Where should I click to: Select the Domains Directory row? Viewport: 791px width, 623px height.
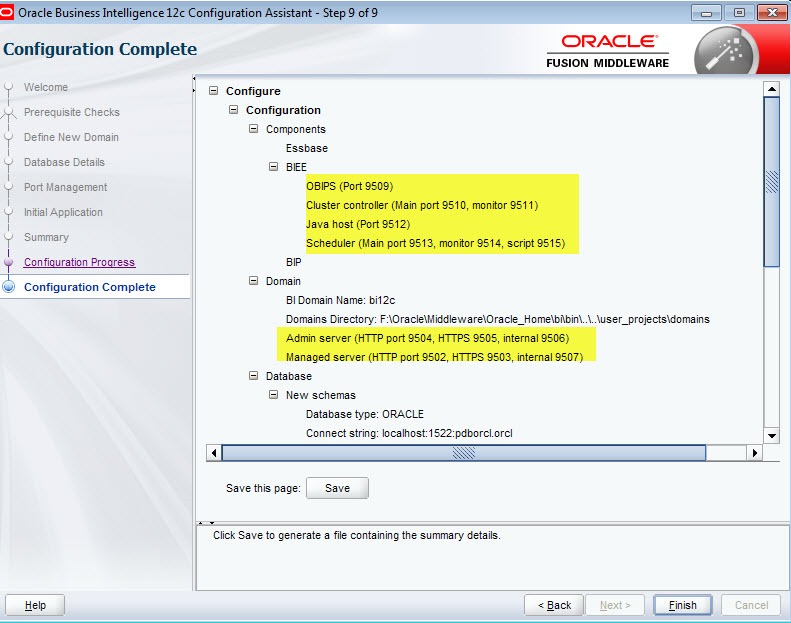pos(497,319)
